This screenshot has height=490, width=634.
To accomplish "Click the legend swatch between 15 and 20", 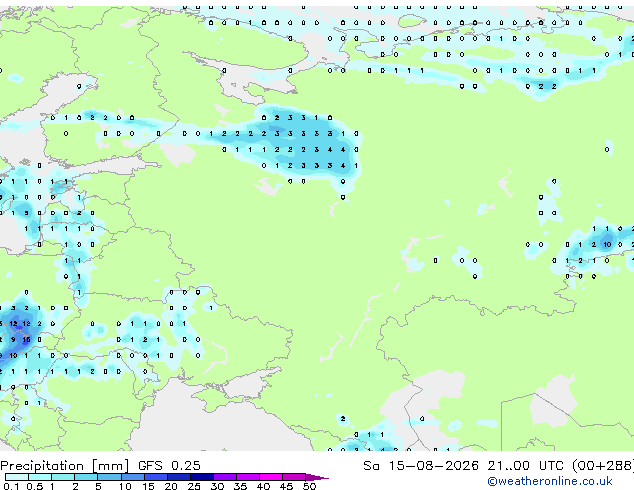I will click(x=155, y=477).
